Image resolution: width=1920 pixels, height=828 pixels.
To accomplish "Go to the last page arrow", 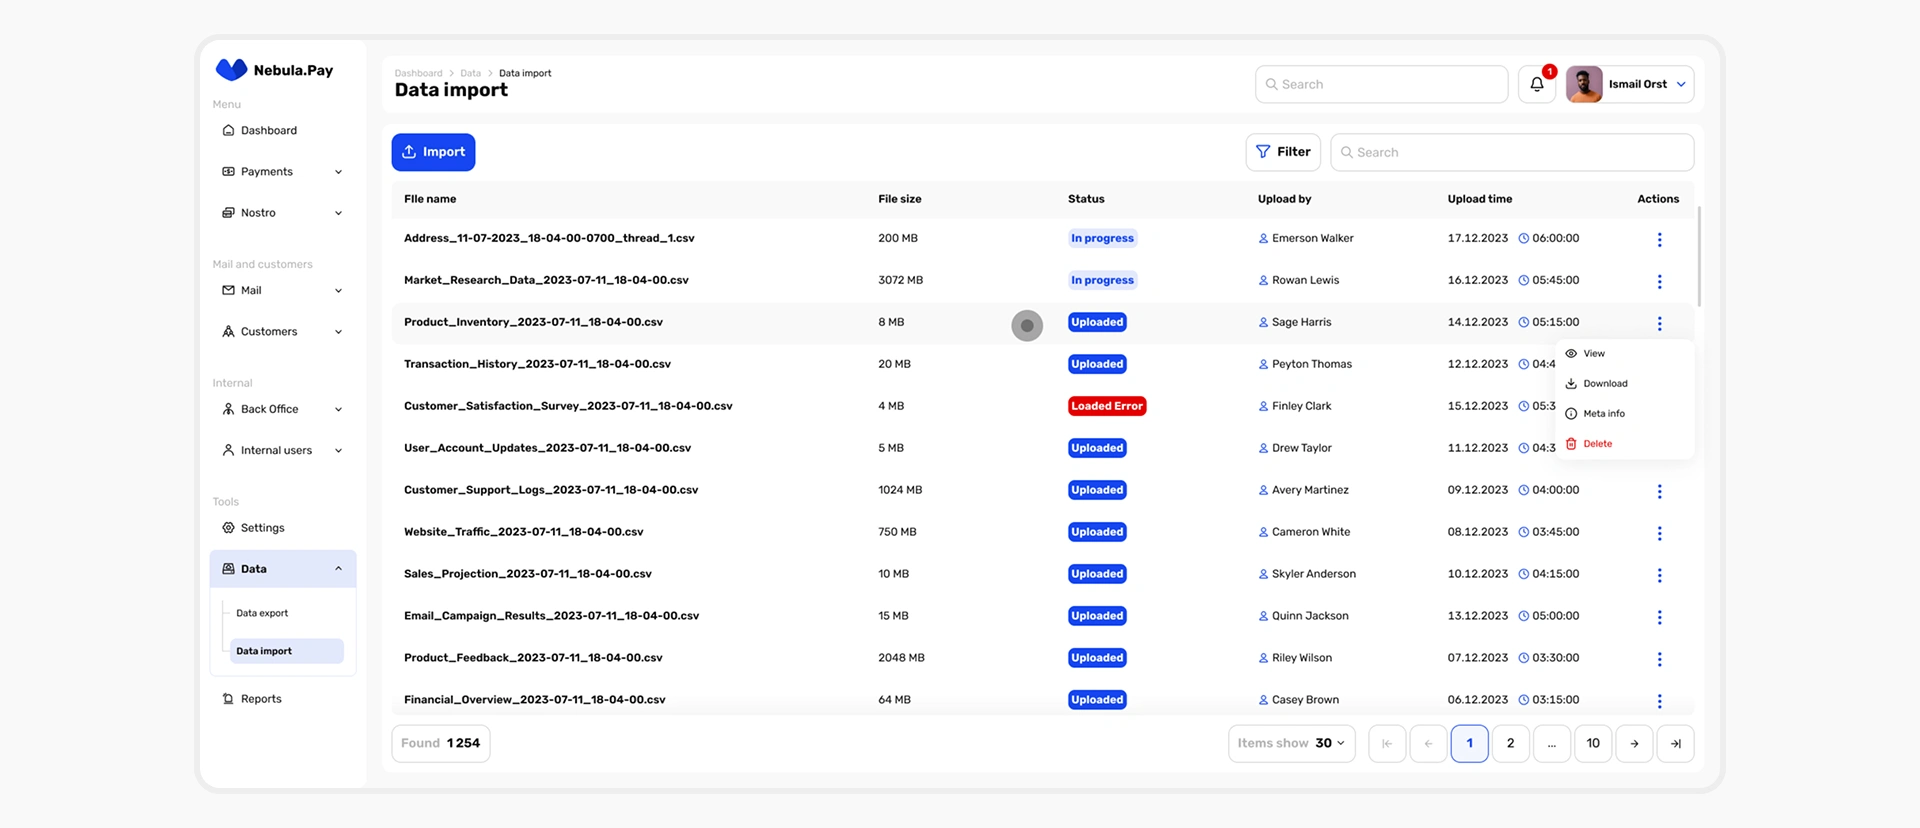I will point(1675,744).
